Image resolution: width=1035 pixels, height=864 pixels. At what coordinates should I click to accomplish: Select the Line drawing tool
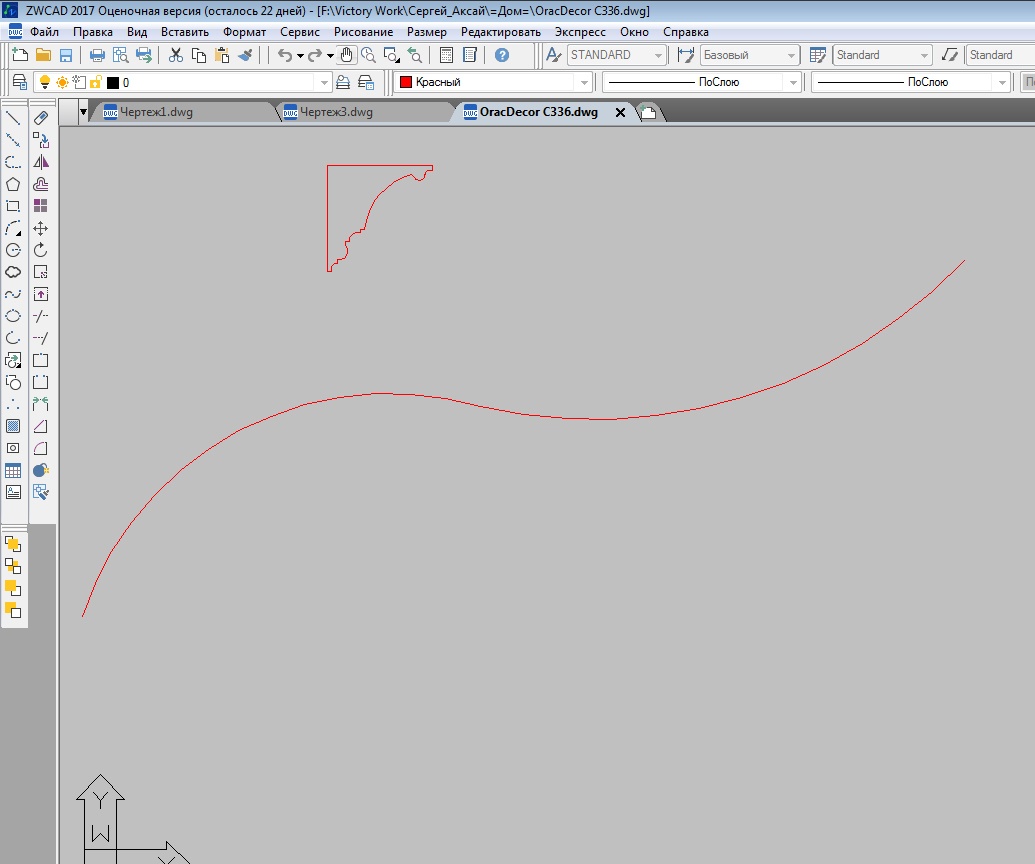pos(13,119)
